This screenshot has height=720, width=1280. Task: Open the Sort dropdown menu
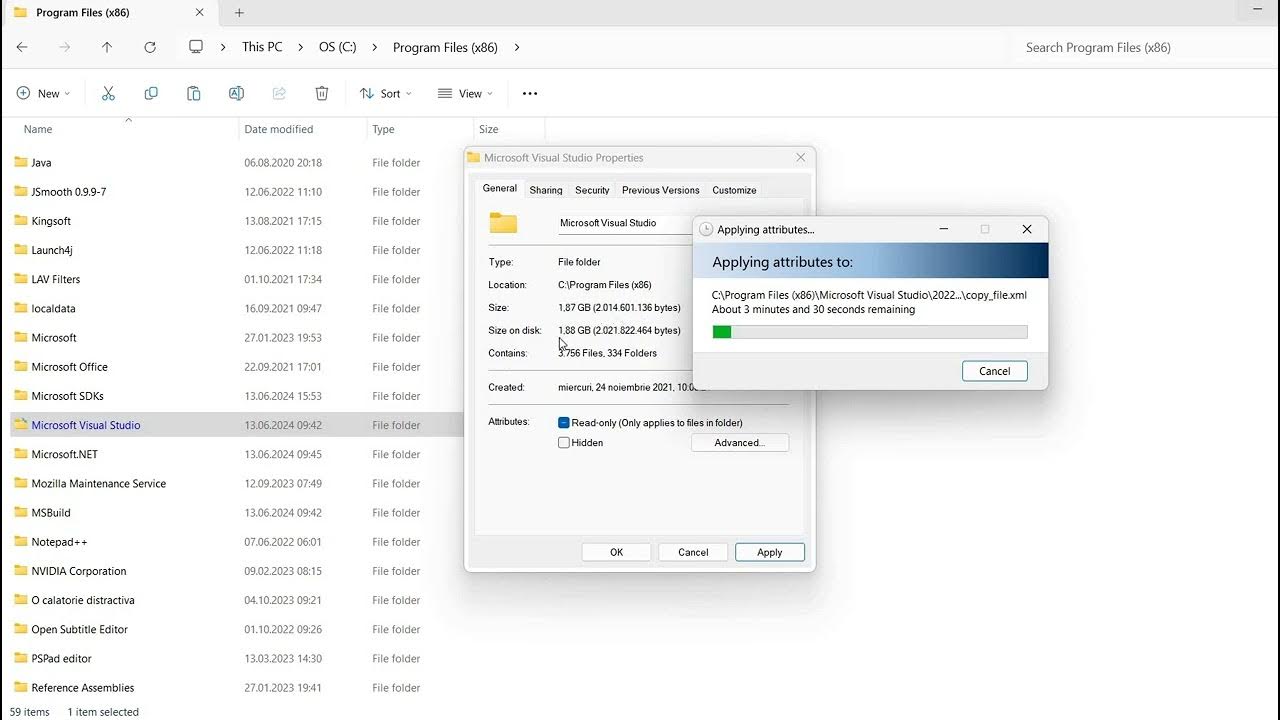click(386, 93)
